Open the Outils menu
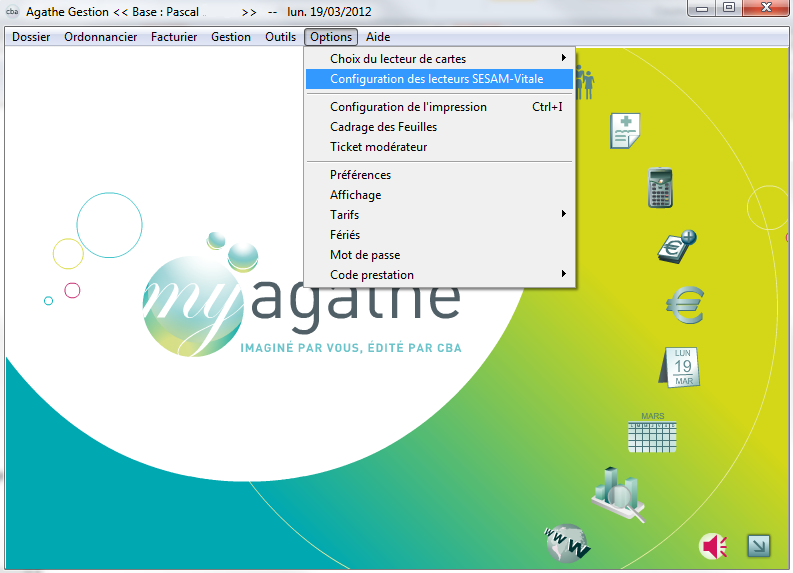The width and height of the screenshot is (793, 573). [x=280, y=37]
